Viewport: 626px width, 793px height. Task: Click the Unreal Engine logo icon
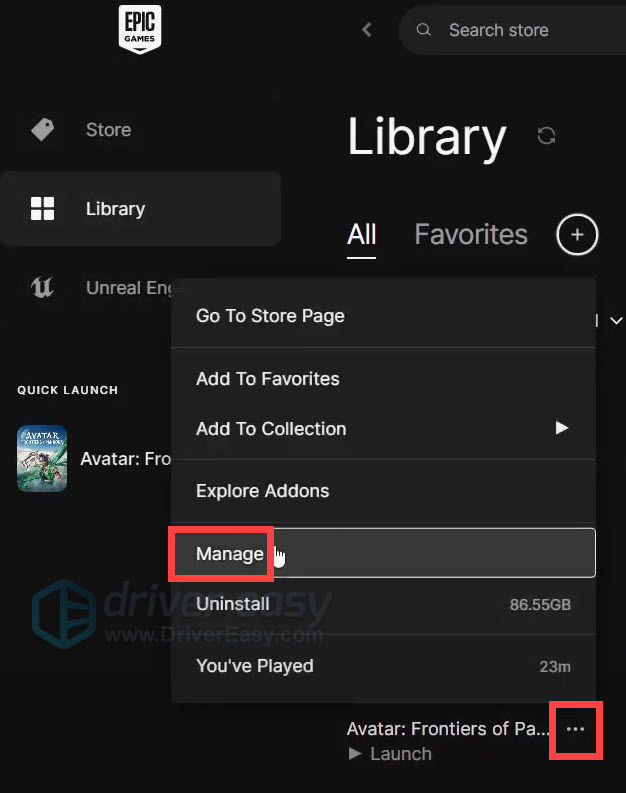42,287
